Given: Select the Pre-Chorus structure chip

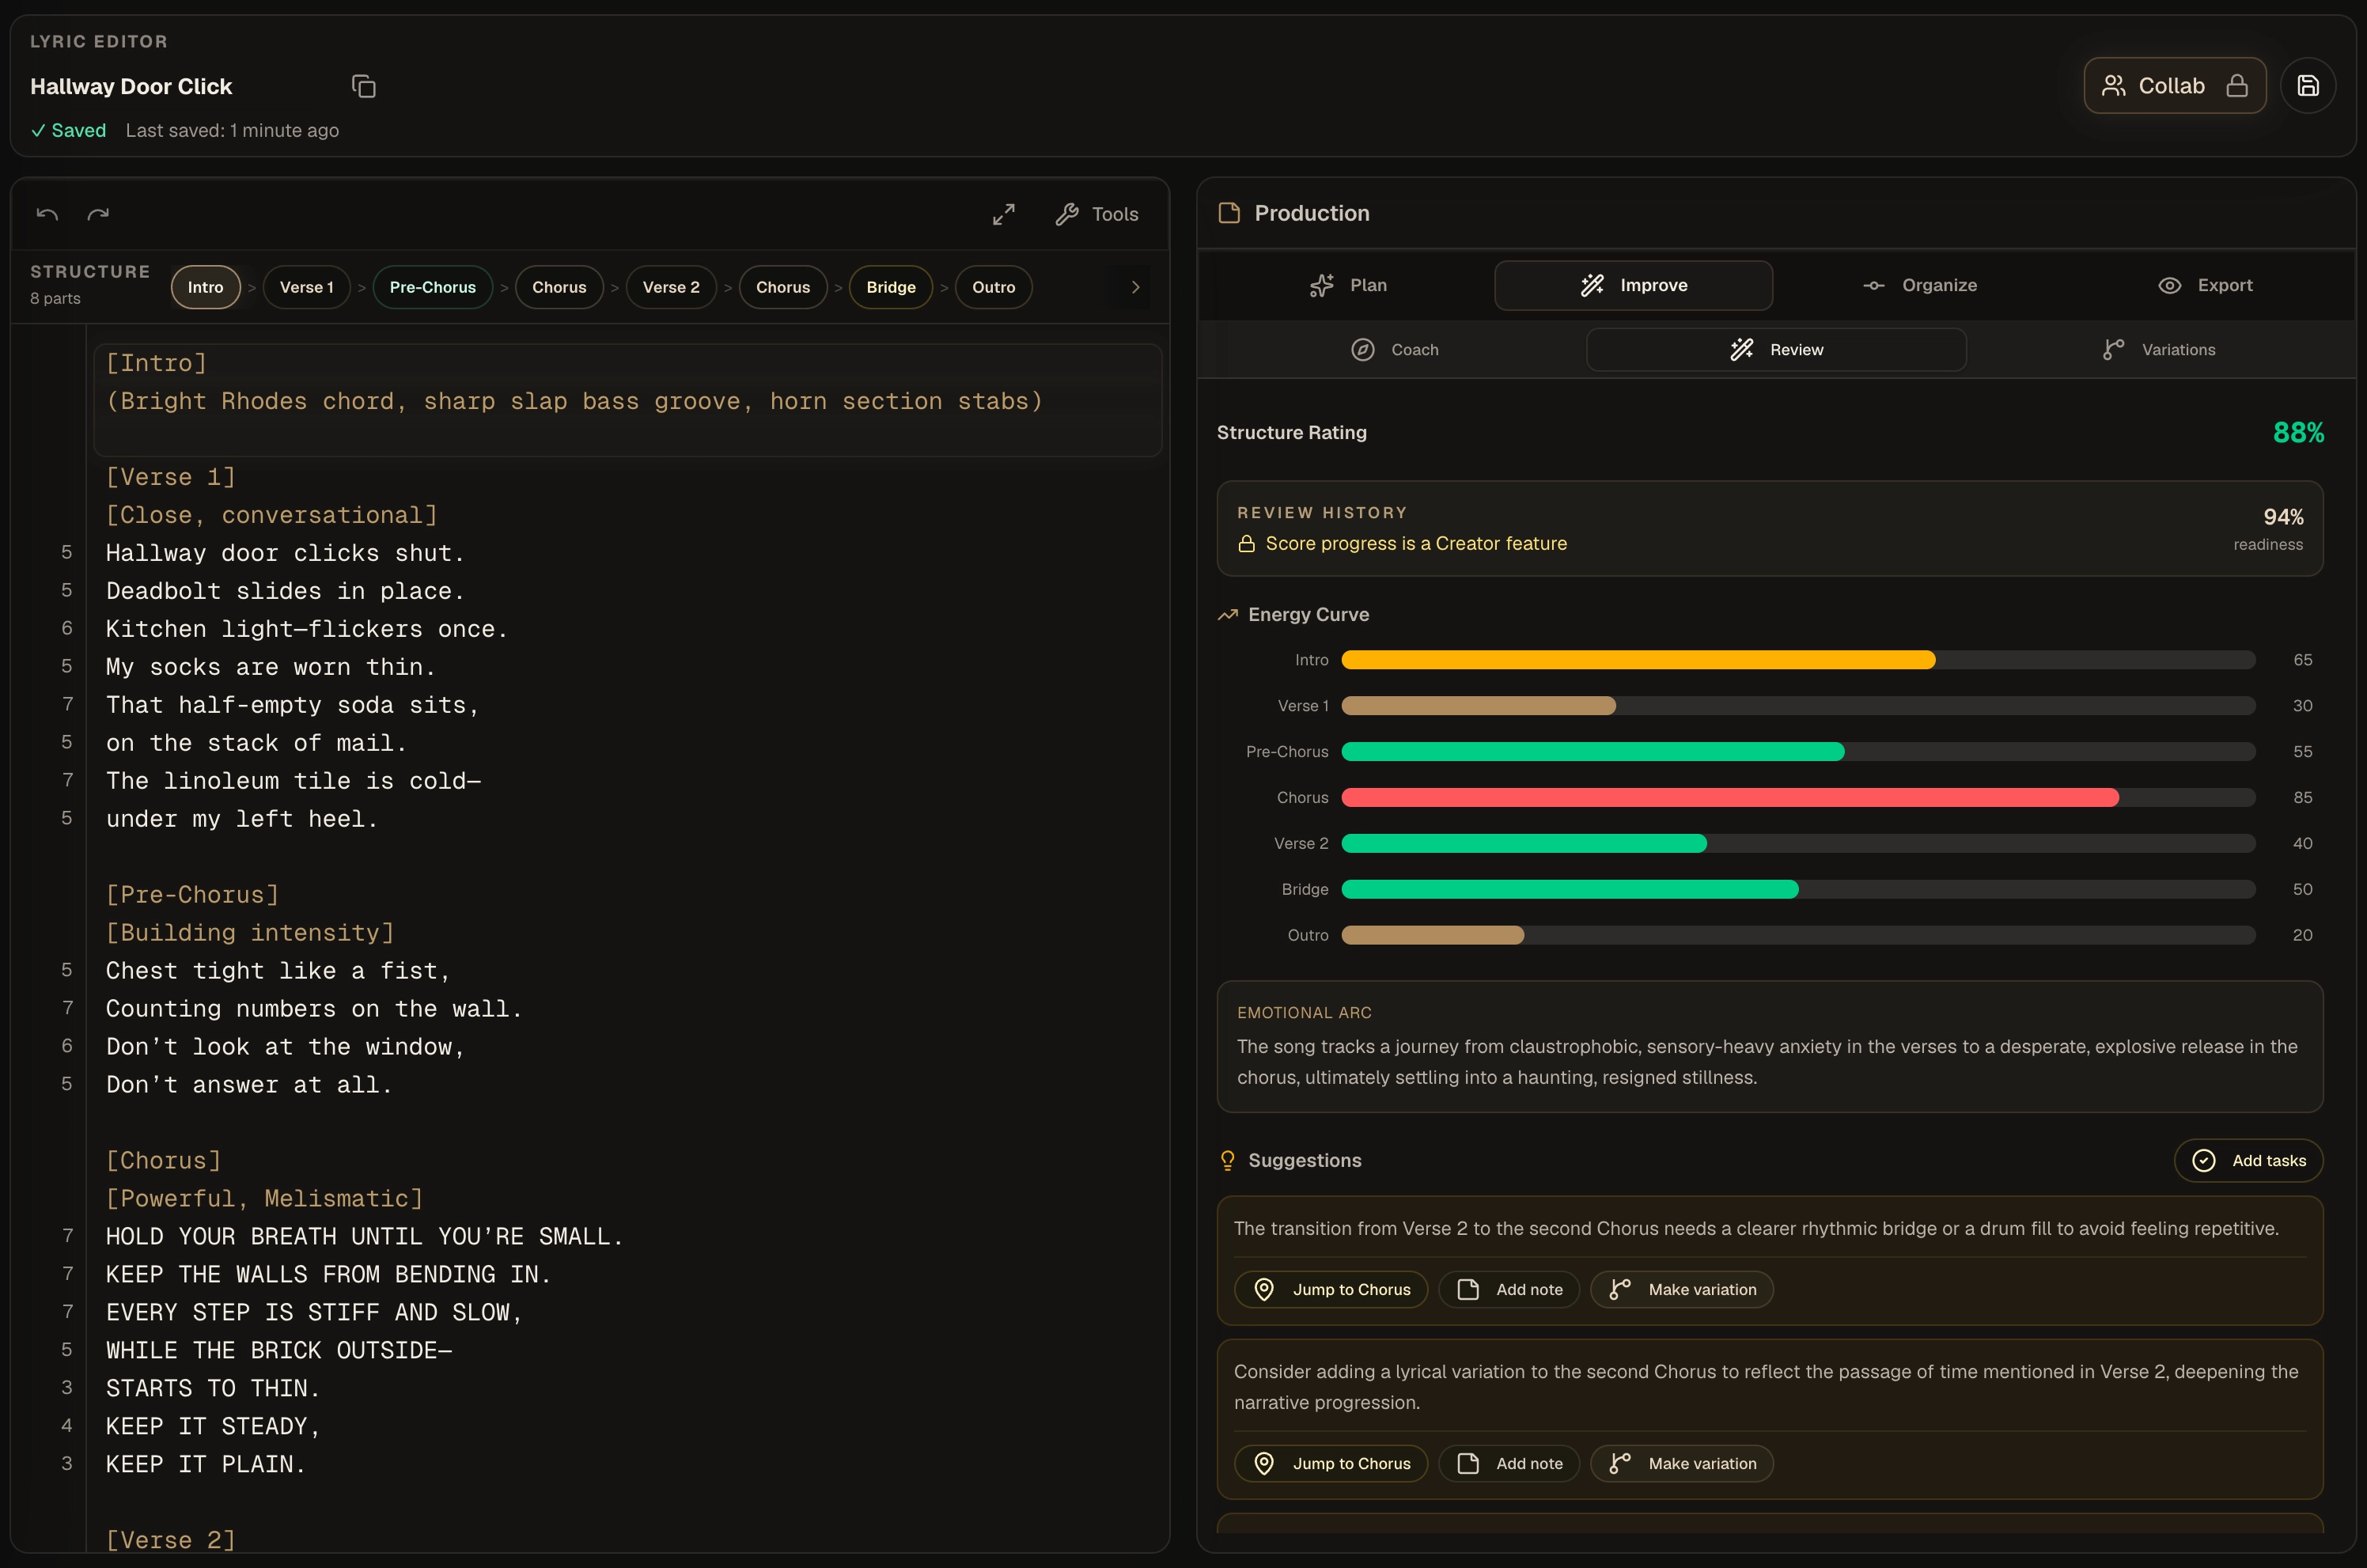Looking at the screenshot, I should (432, 287).
